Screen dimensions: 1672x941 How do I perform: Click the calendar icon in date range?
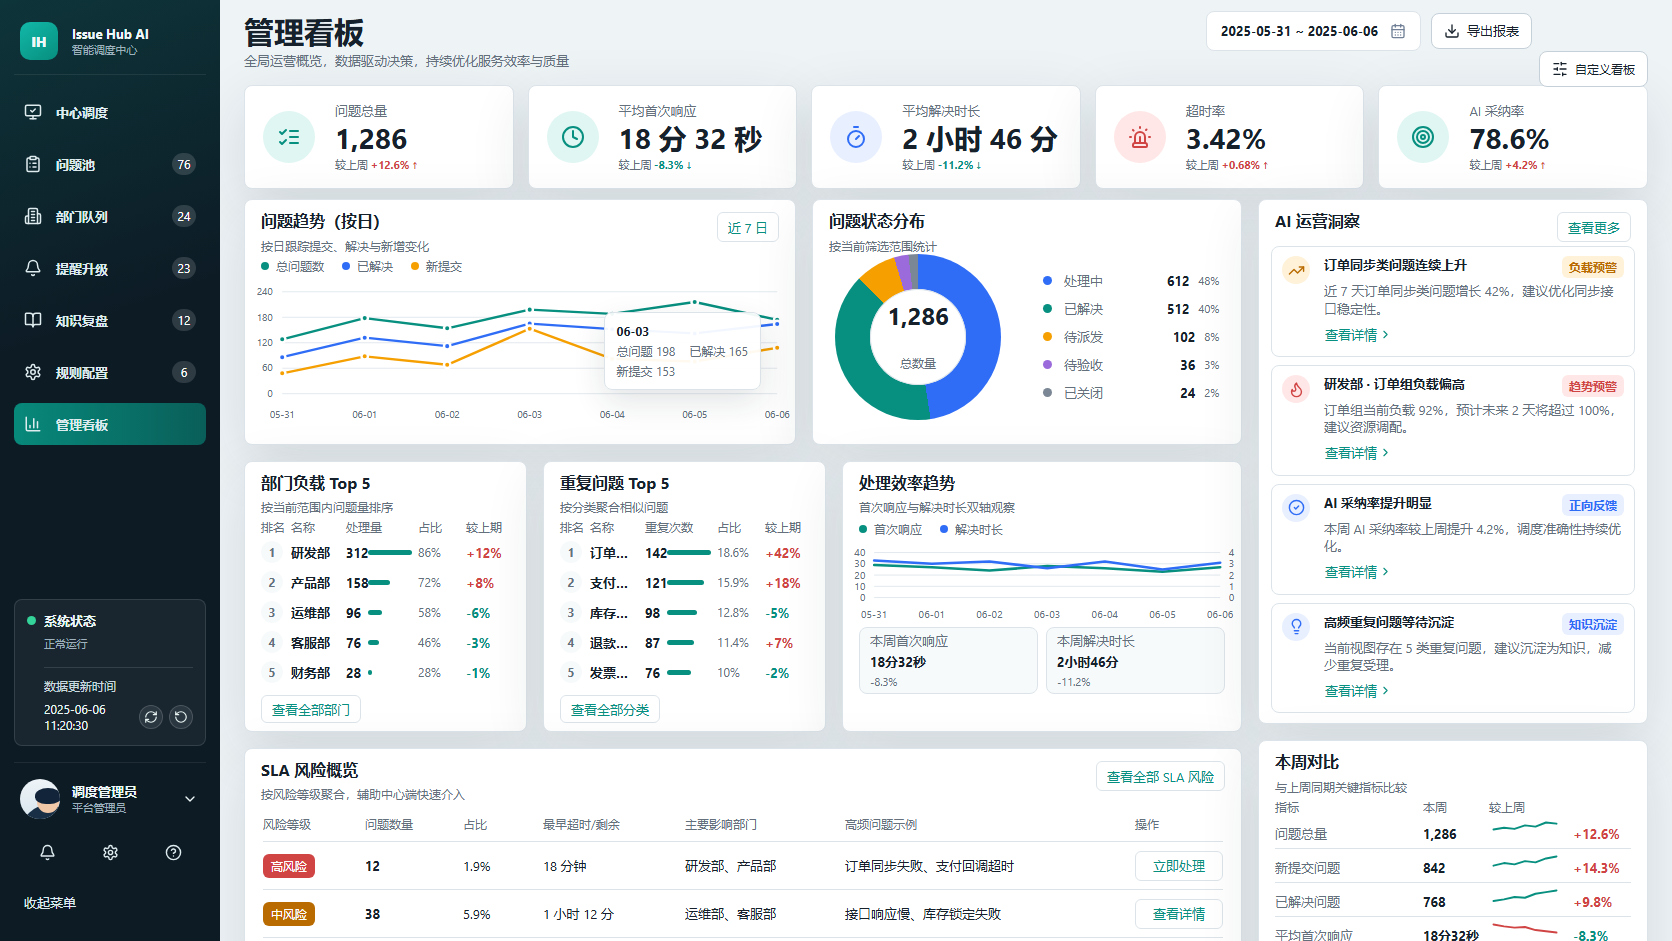point(1398,31)
